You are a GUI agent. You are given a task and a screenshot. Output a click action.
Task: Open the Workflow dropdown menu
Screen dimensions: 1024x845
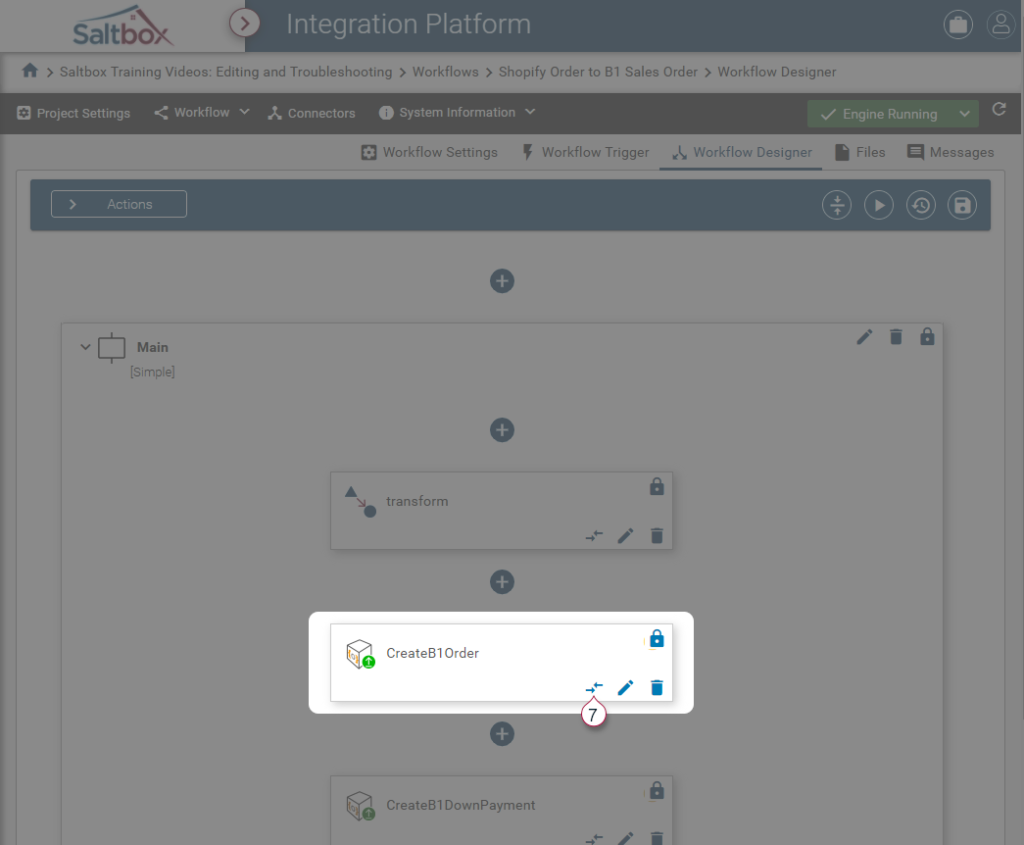coord(200,113)
